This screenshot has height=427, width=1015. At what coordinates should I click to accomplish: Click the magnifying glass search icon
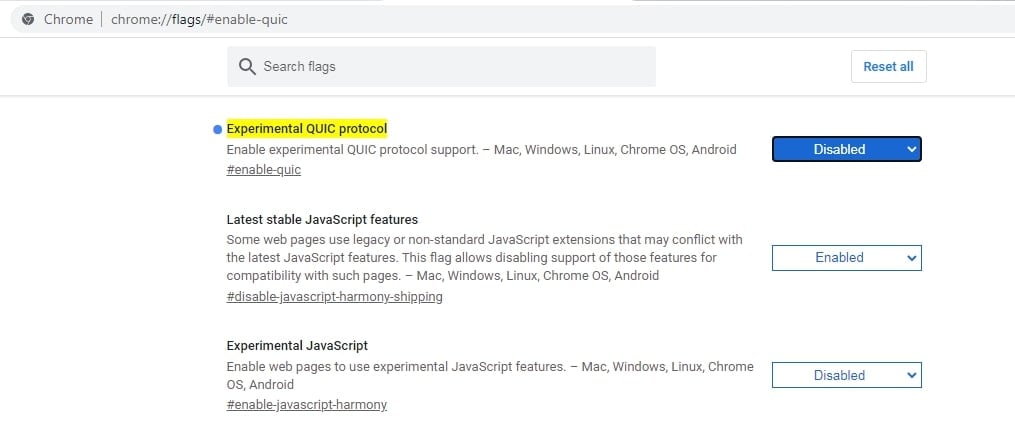pos(247,67)
